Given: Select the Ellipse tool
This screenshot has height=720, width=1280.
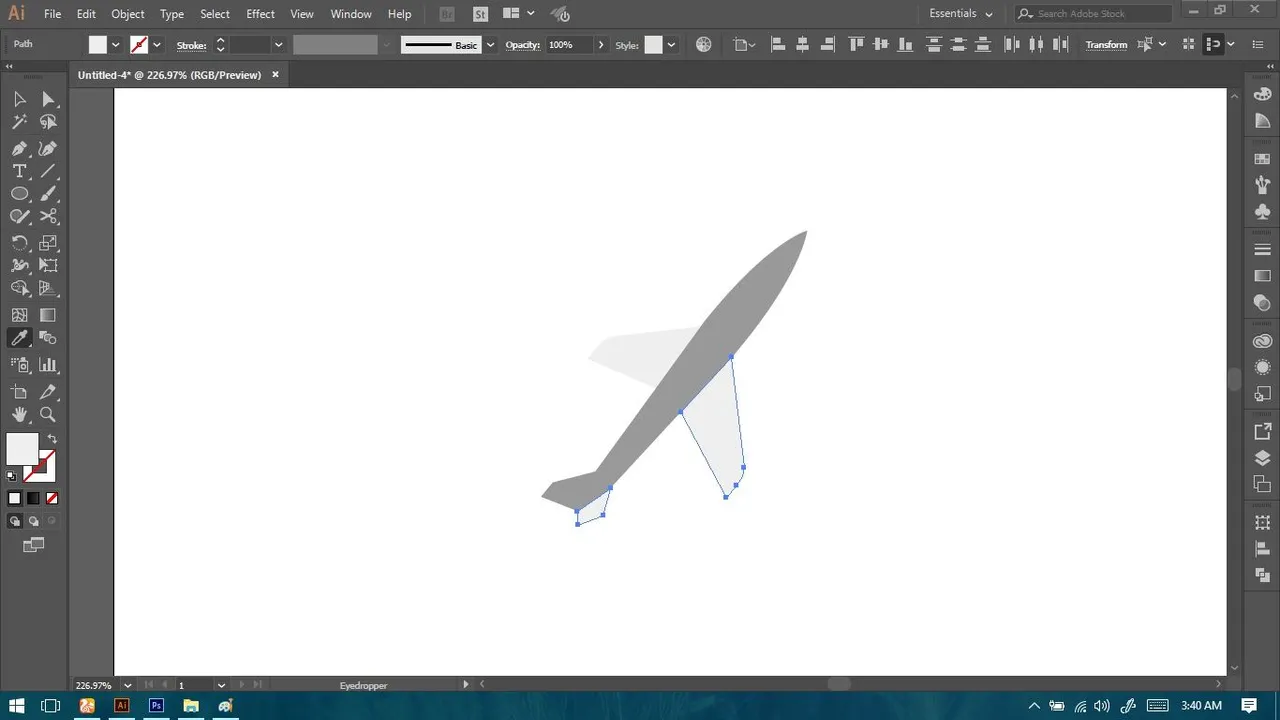Looking at the screenshot, I should 19,194.
